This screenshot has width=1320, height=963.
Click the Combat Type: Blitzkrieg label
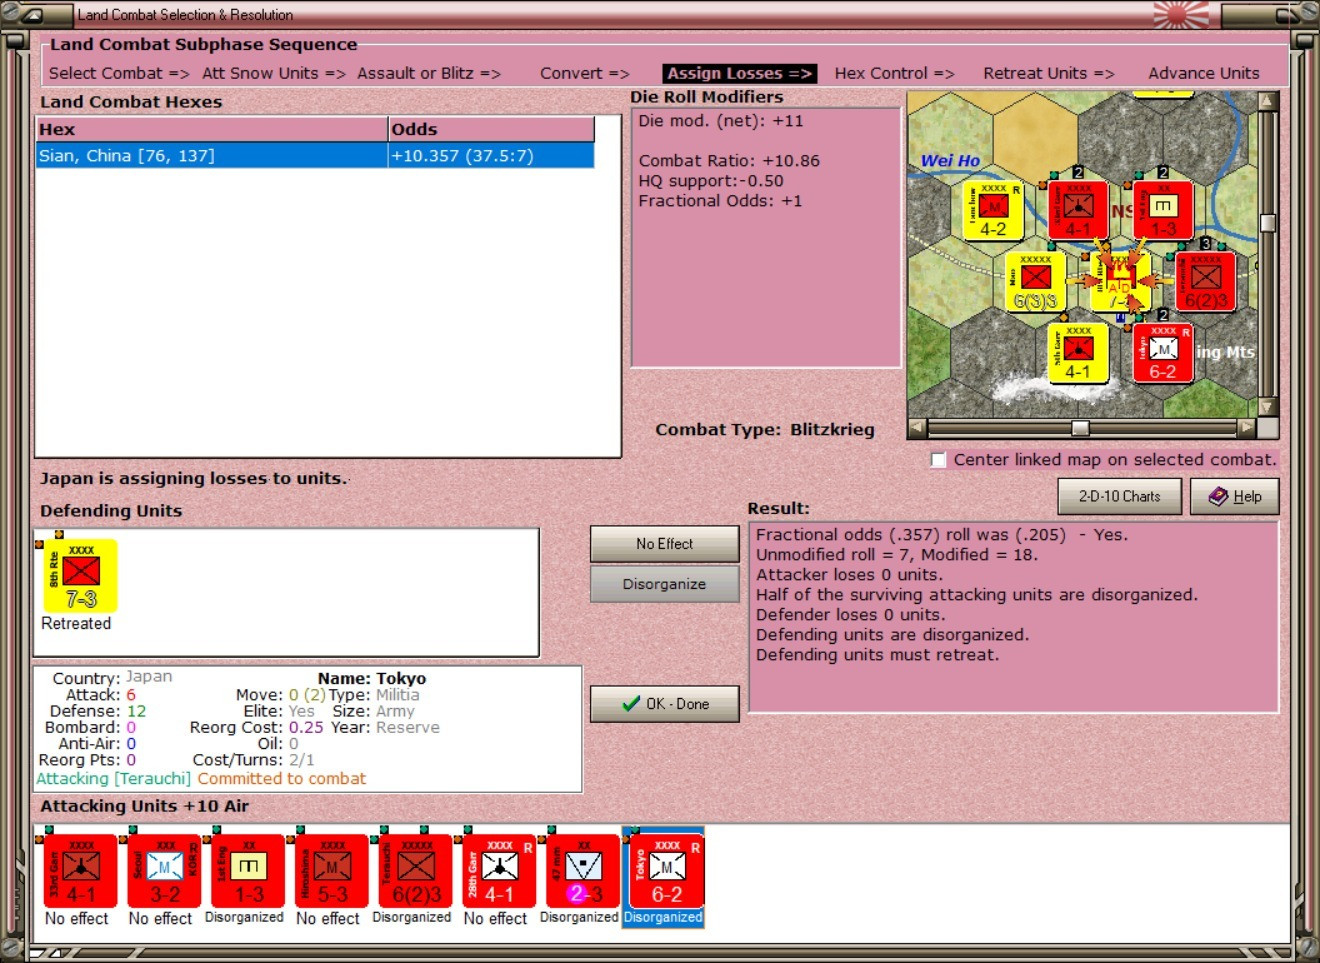pos(765,430)
